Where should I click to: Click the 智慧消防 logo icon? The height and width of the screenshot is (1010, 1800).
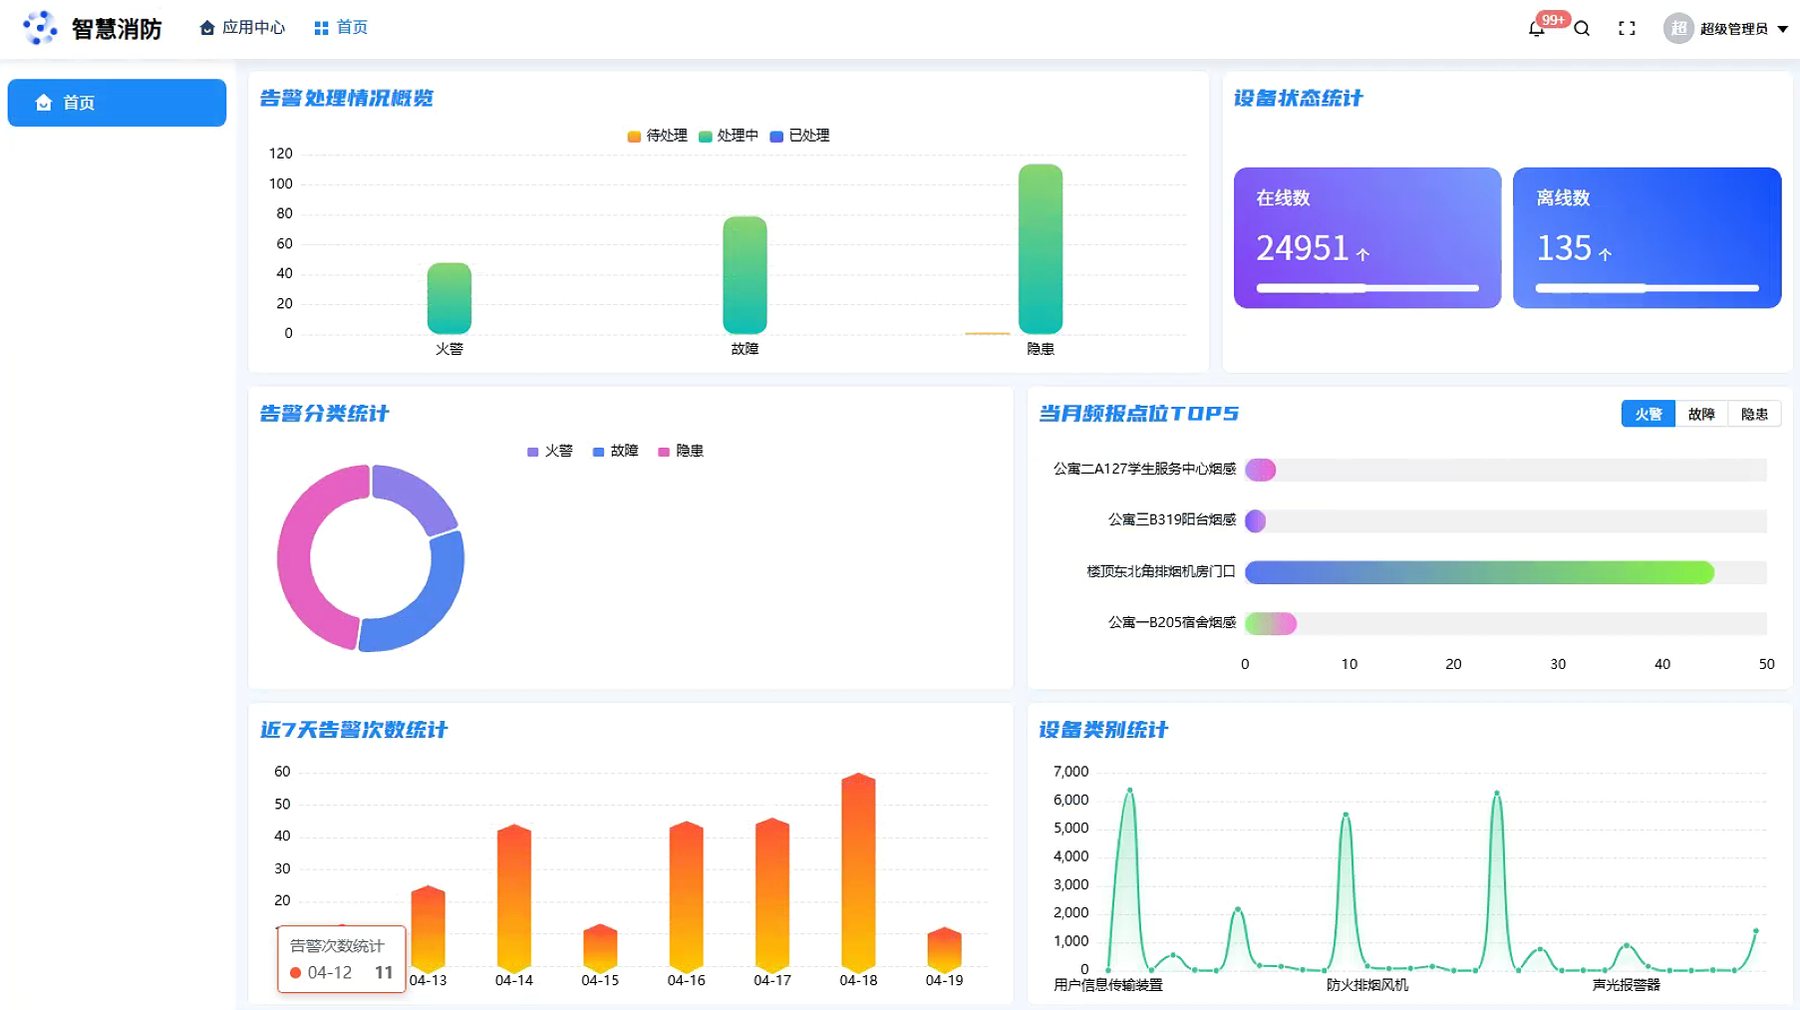[40, 28]
